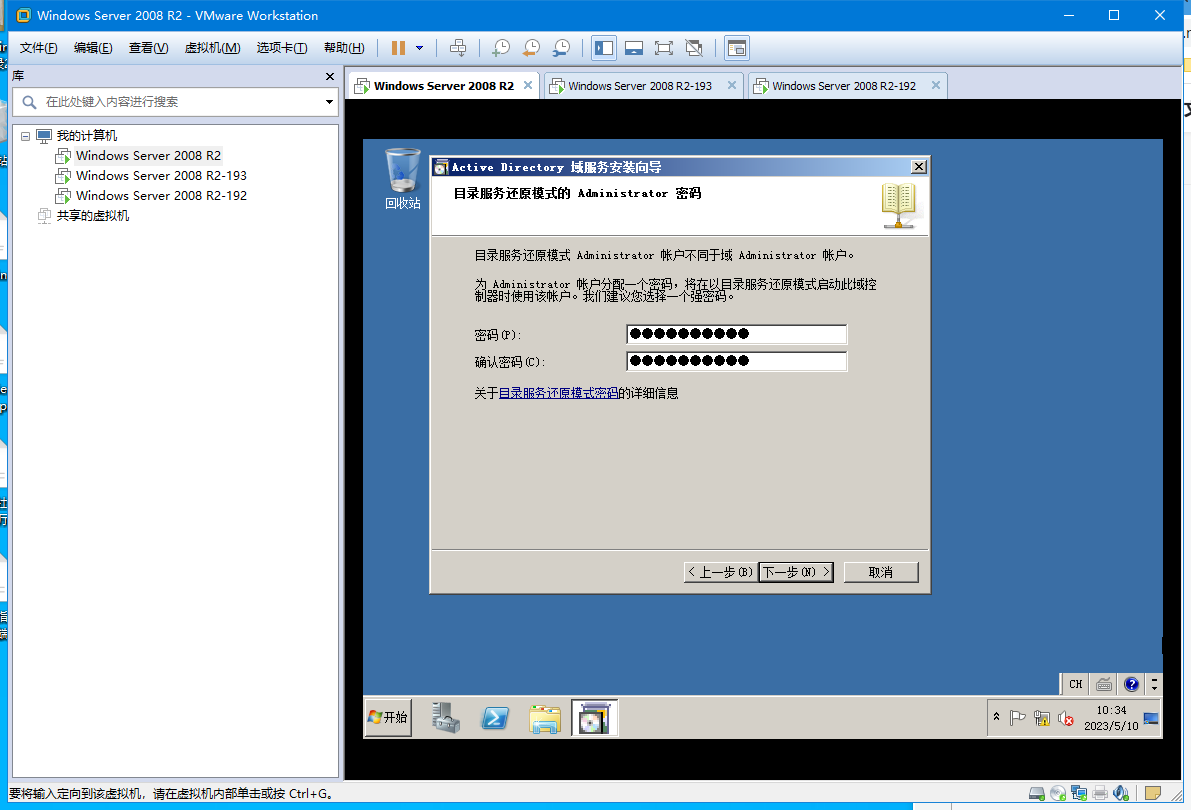
Task: Open the library search dropdown arrow
Action: (329, 102)
